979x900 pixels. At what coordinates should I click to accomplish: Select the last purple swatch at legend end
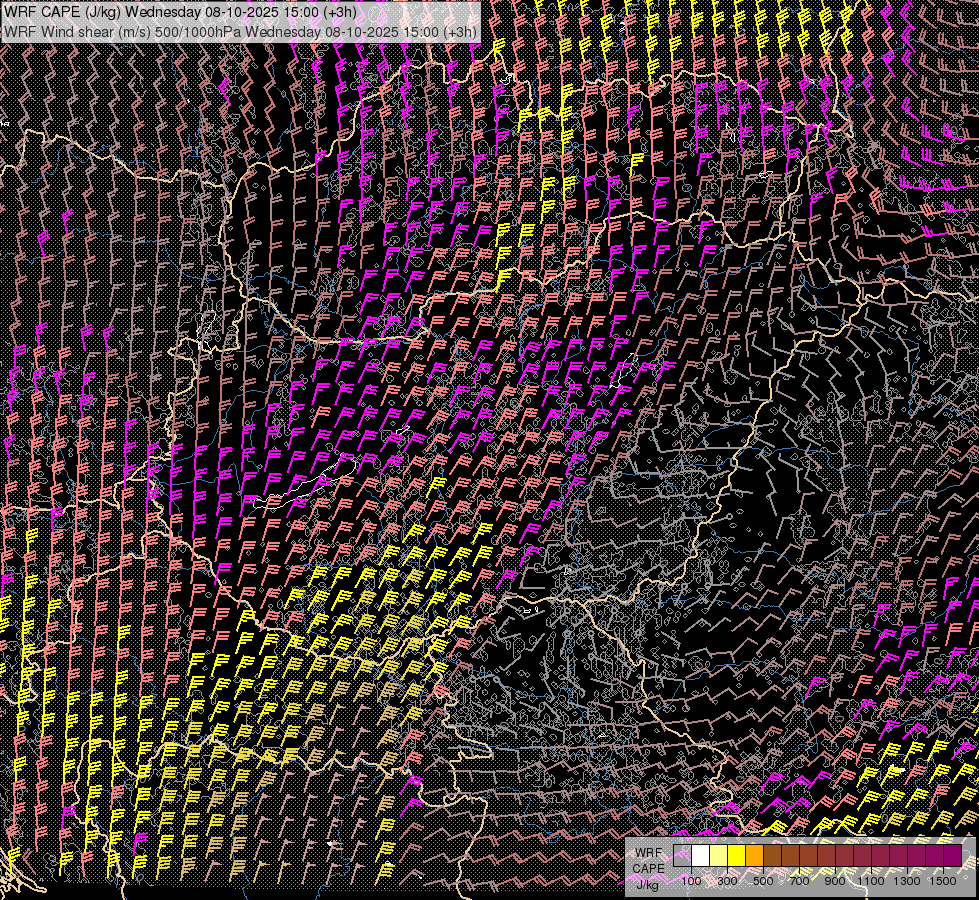[953, 856]
